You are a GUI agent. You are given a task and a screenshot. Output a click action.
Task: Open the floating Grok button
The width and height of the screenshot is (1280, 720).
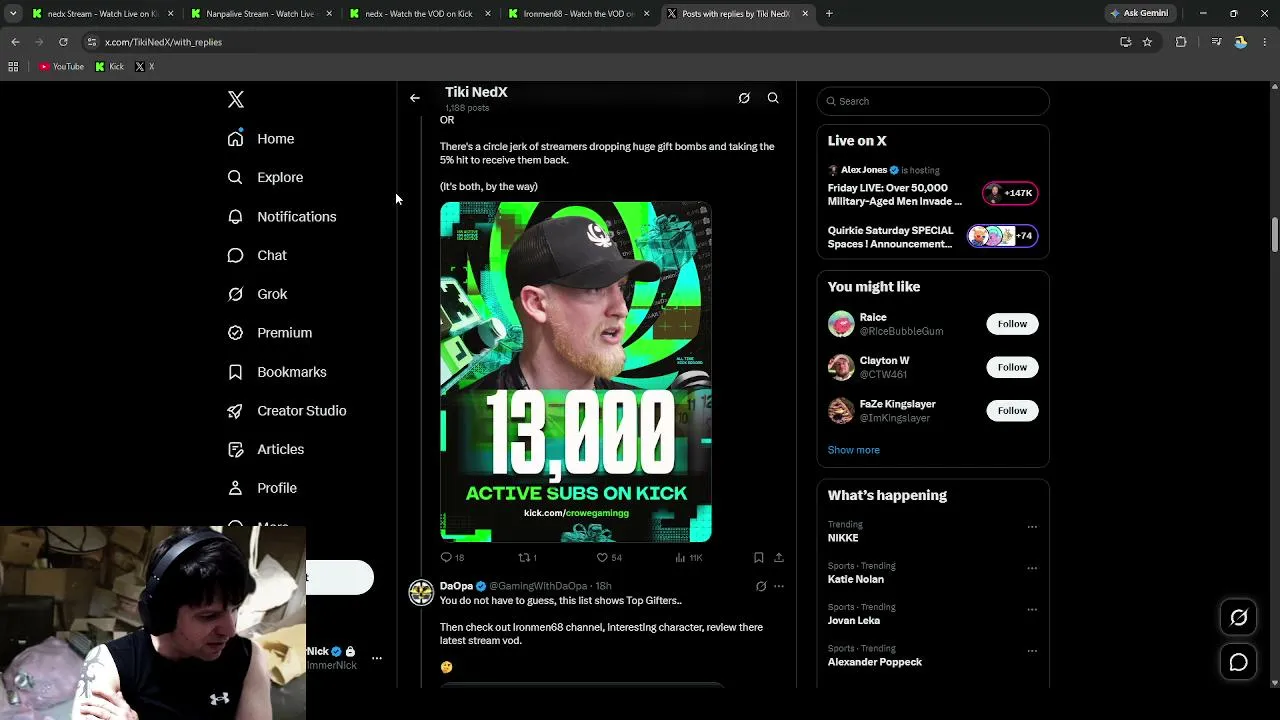pyautogui.click(x=1239, y=618)
